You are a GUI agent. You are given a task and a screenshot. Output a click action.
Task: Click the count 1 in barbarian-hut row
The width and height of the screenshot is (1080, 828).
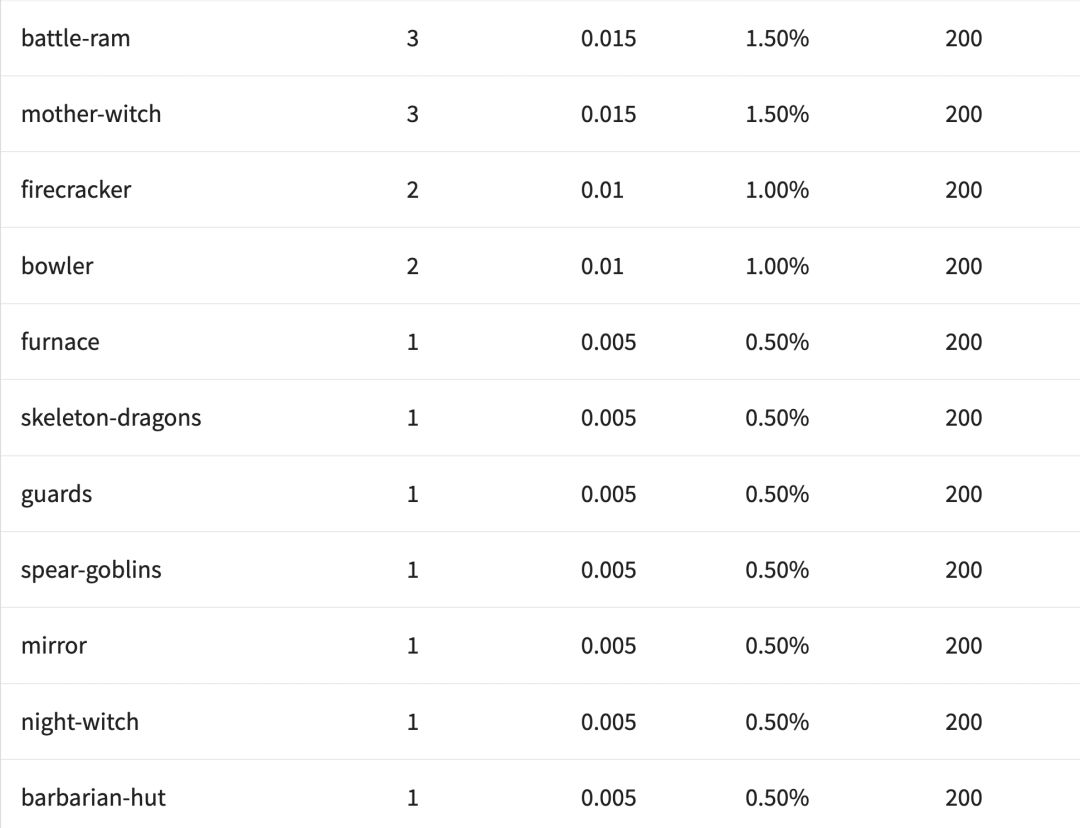pyautogui.click(x=412, y=798)
